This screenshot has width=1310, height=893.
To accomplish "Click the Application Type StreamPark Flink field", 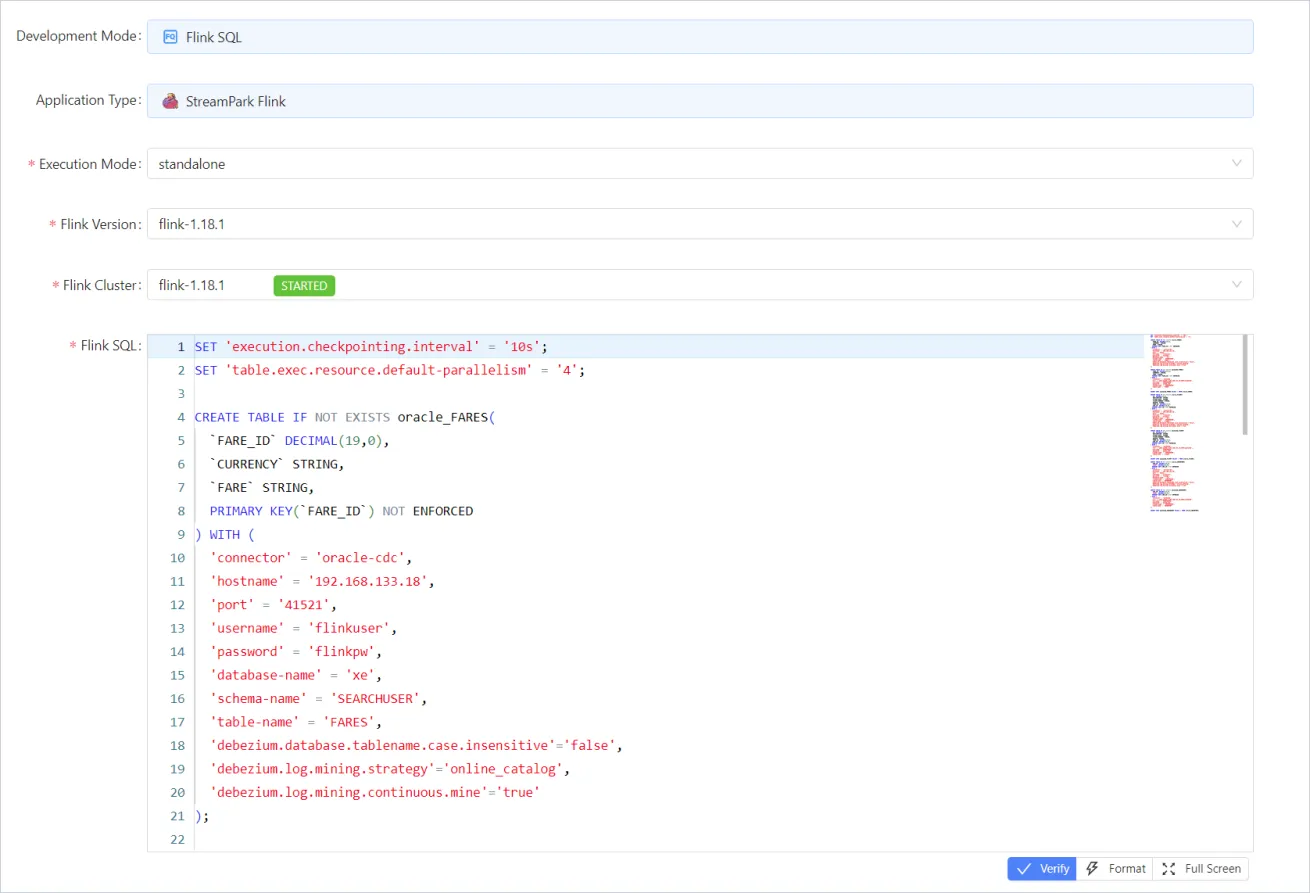I will tap(700, 100).
